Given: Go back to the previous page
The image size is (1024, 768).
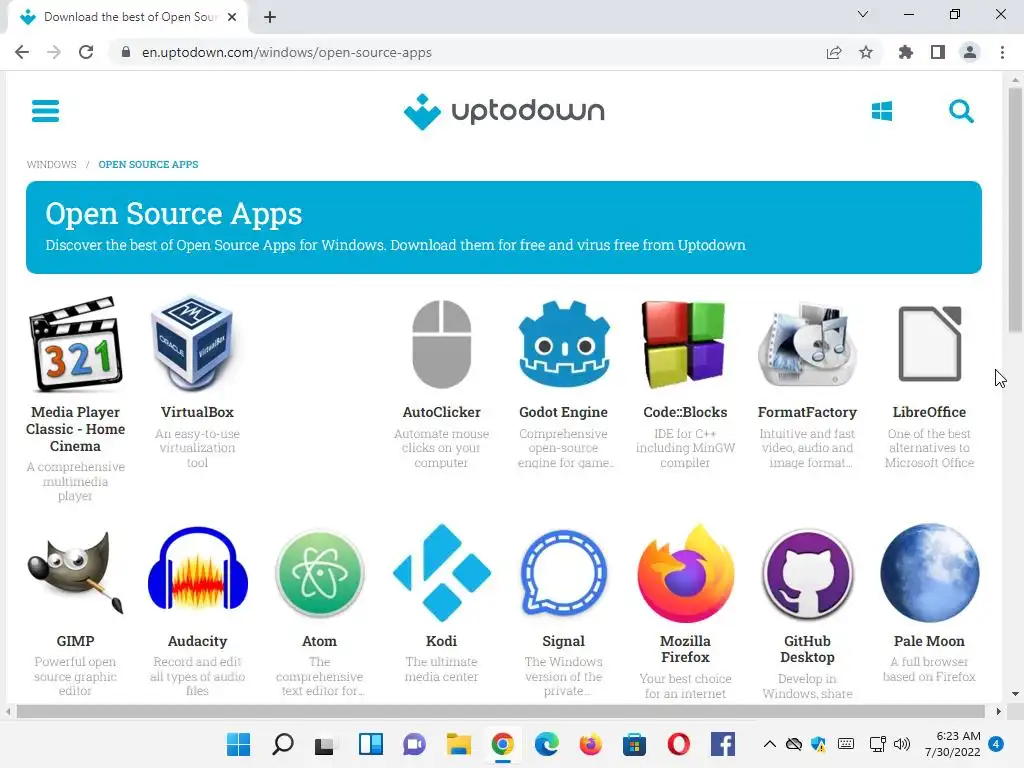Looking at the screenshot, I should pyautogui.click(x=22, y=52).
